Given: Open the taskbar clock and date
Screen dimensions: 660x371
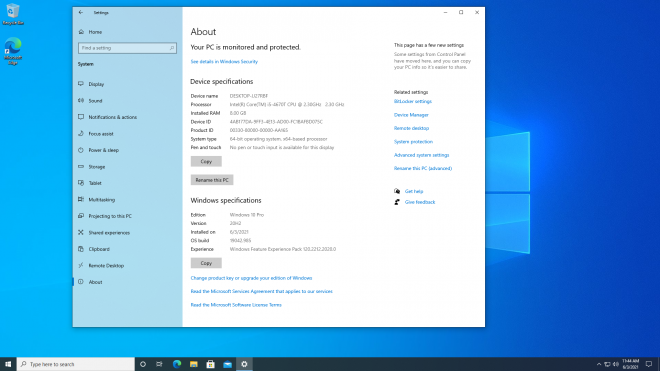Looking at the screenshot, I should [631, 364].
